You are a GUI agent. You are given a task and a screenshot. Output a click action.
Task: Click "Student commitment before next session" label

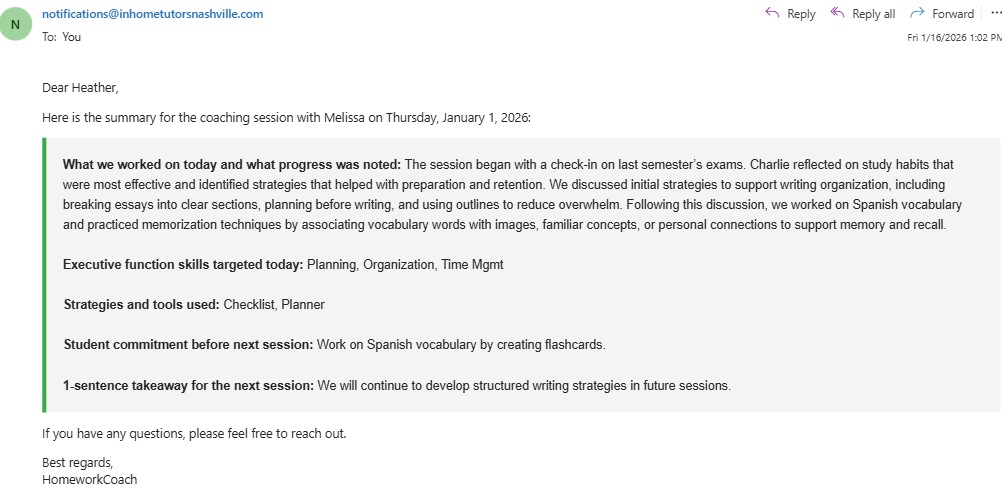(188, 345)
